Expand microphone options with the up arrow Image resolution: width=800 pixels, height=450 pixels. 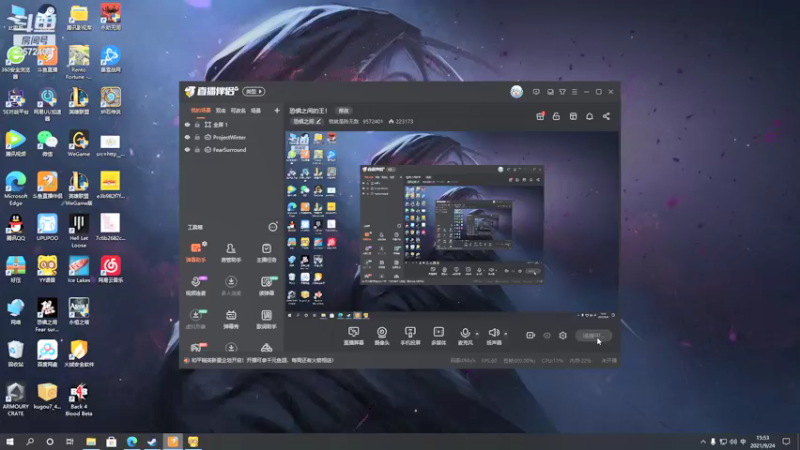coord(477,334)
